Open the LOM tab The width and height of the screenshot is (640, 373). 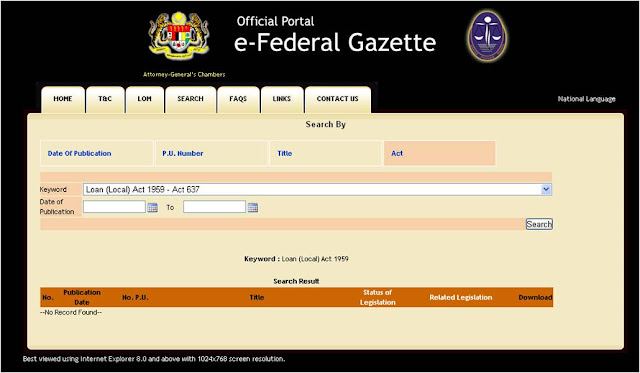click(144, 99)
